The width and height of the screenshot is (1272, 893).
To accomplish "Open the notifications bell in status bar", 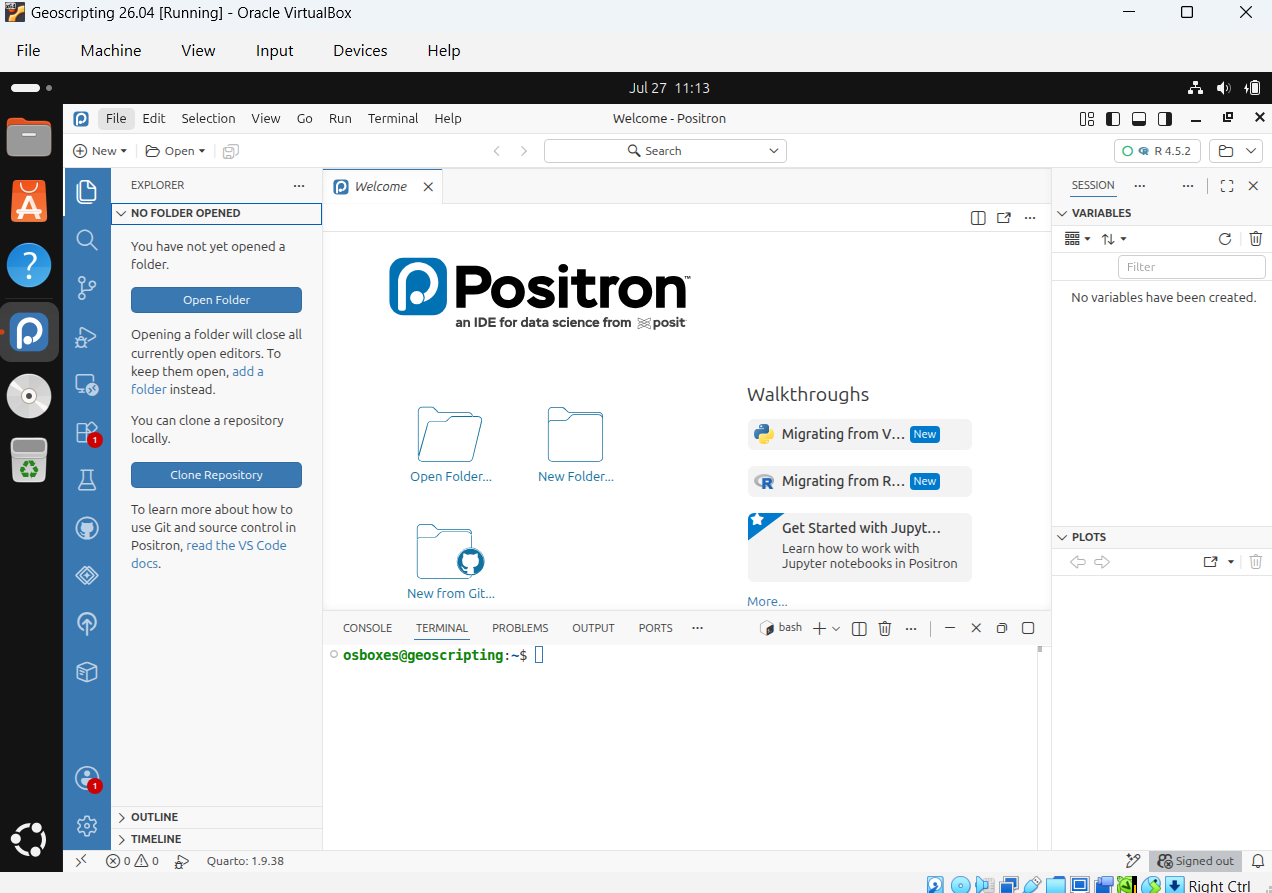I will coord(1258,861).
